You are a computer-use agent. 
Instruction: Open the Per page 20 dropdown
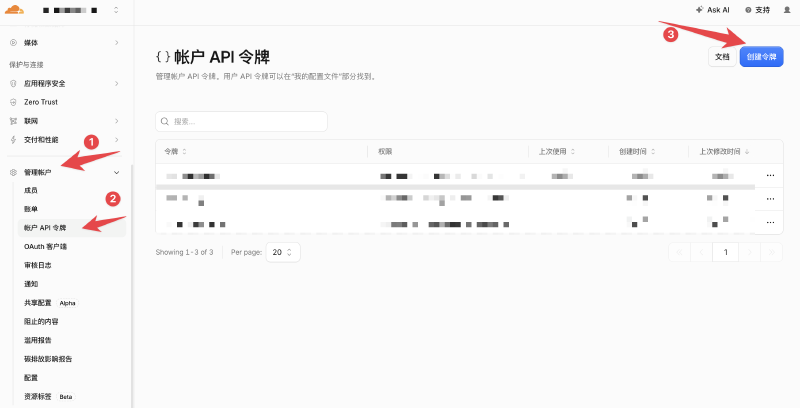pyautogui.click(x=283, y=252)
